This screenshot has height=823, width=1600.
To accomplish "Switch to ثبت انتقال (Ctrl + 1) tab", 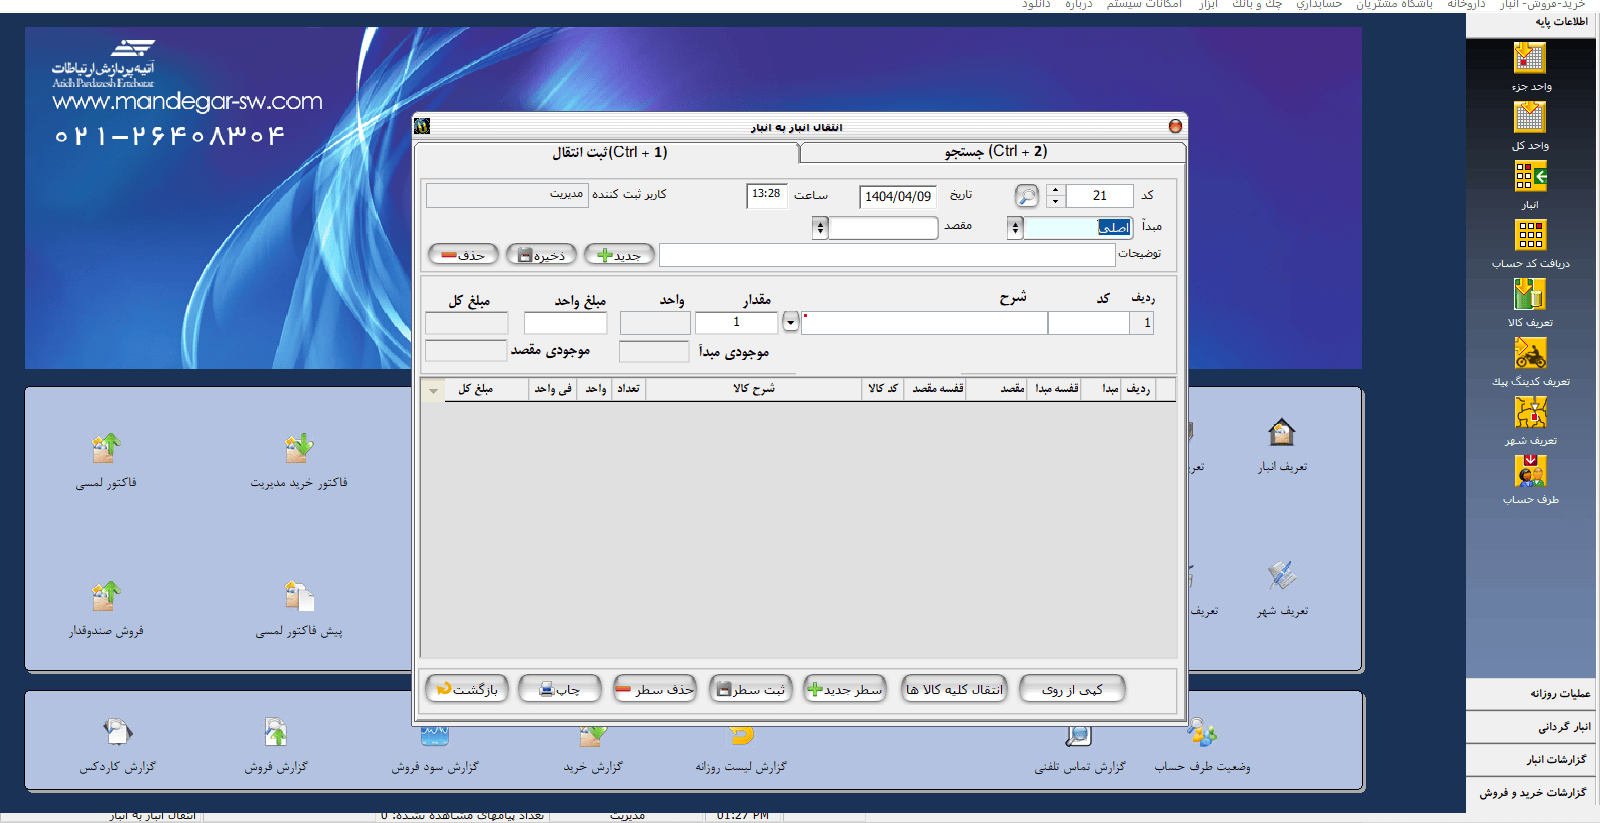I will pyautogui.click(x=609, y=152).
